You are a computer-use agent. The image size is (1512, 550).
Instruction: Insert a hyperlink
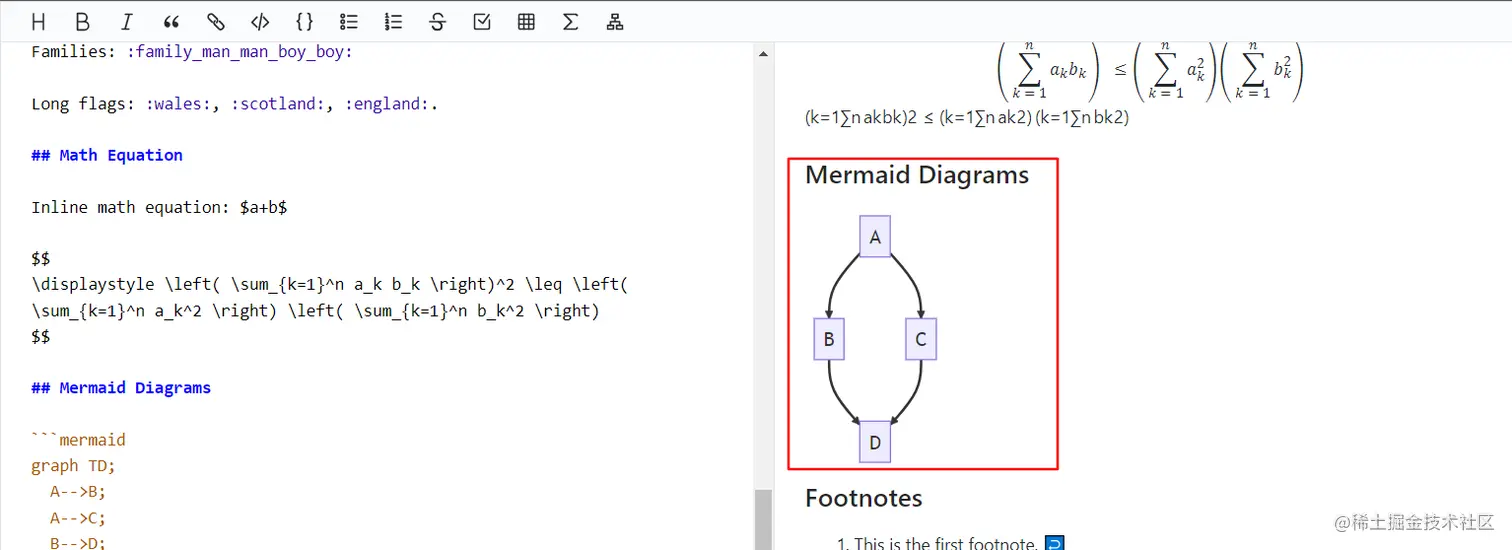pos(216,22)
